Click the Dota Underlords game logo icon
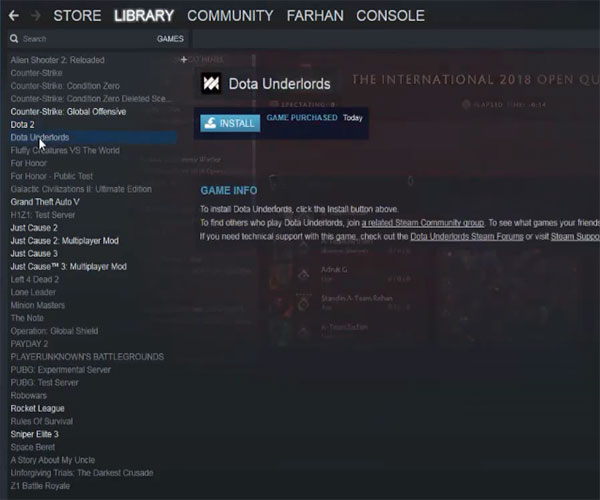This screenshot has width=600, height=500. point(211,83)
